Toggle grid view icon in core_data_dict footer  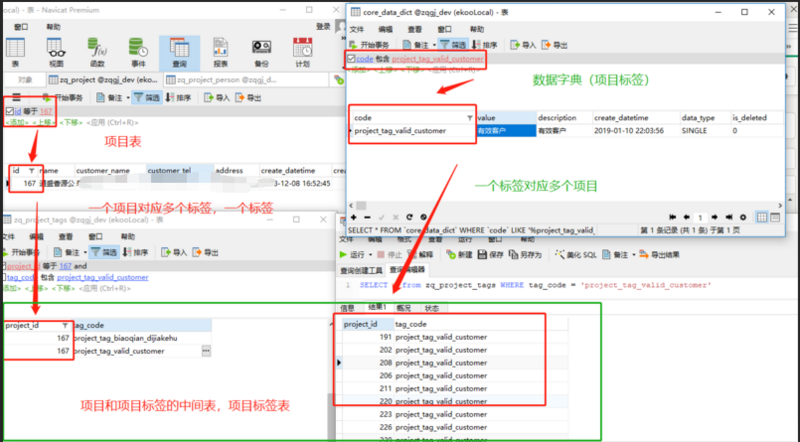coord(762,217)
